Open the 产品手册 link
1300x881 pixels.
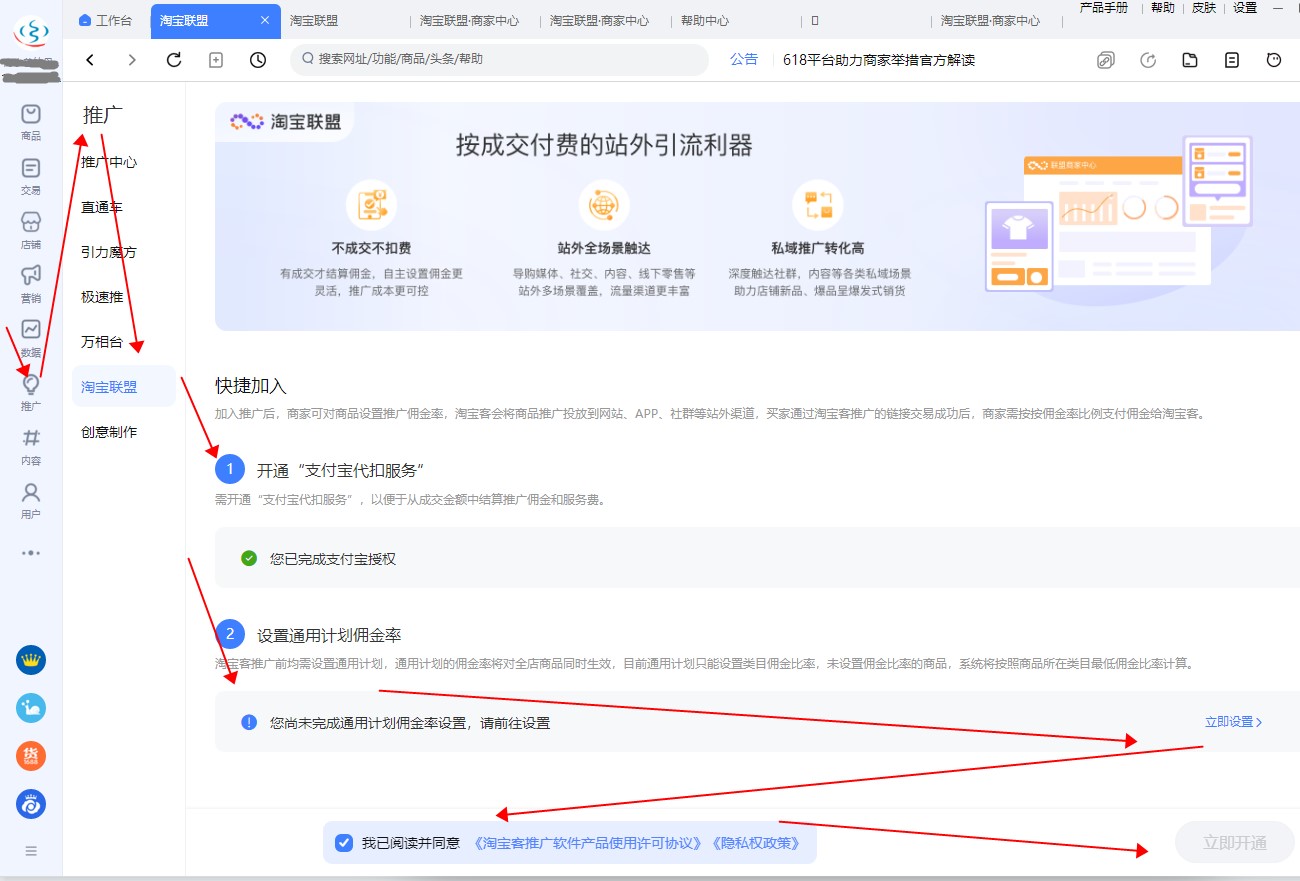(x=1104, y=7)
